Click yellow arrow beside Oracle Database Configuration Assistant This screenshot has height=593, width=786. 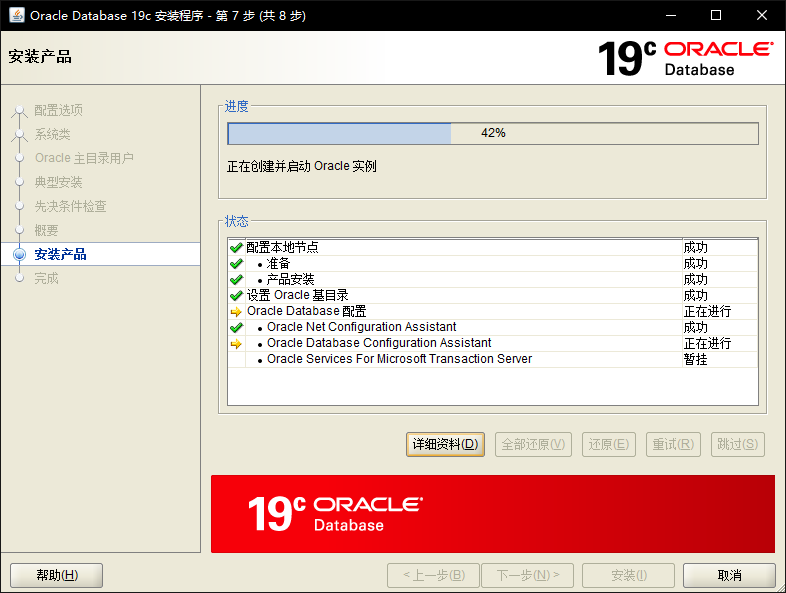pyautogui.click(x=236, y=344)
